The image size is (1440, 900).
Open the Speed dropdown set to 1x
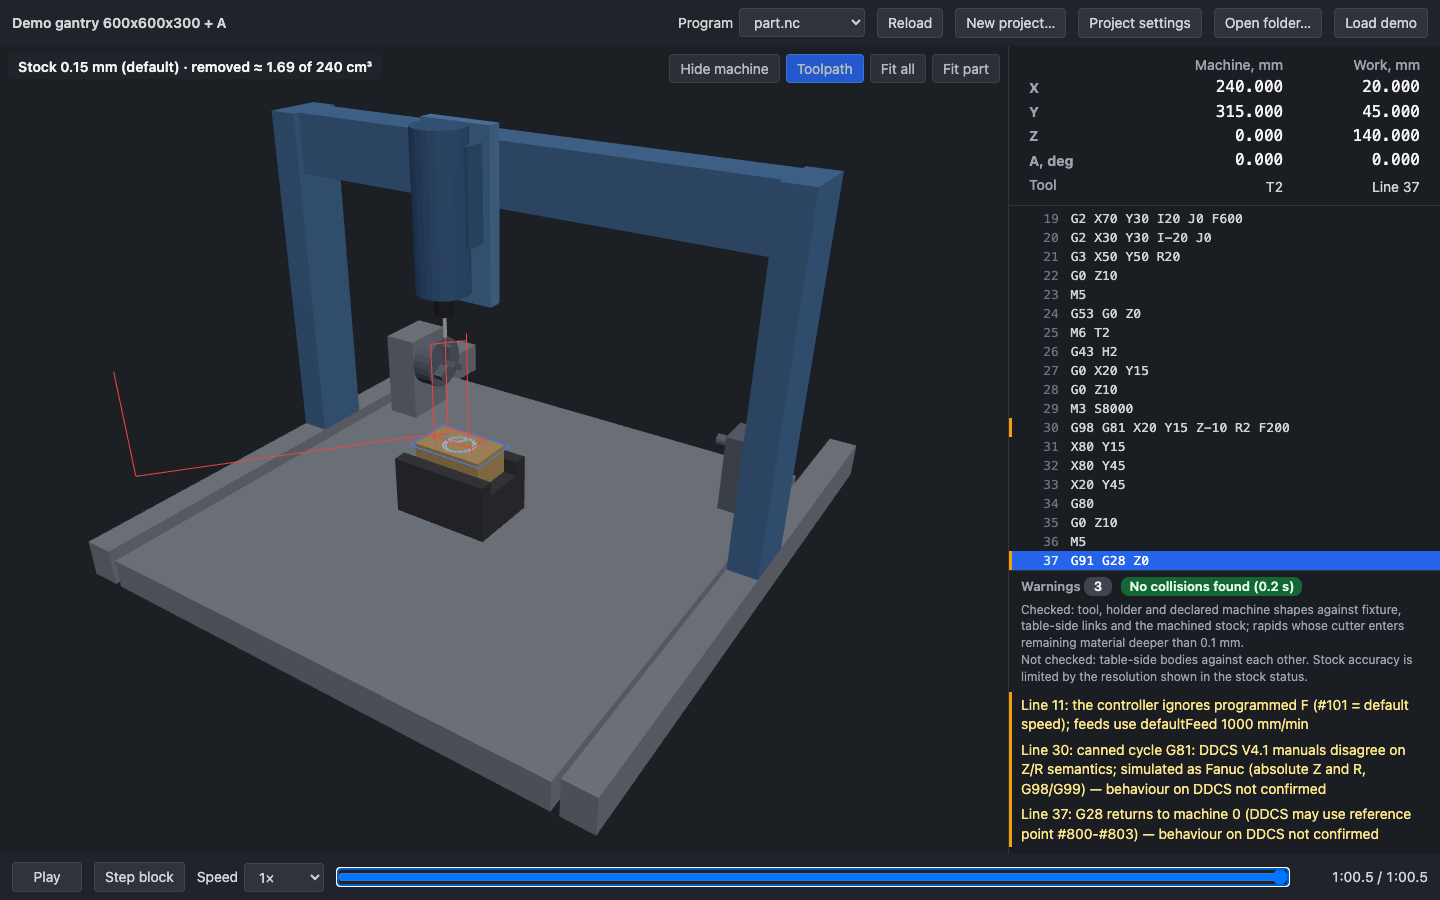tap(284, 877)
